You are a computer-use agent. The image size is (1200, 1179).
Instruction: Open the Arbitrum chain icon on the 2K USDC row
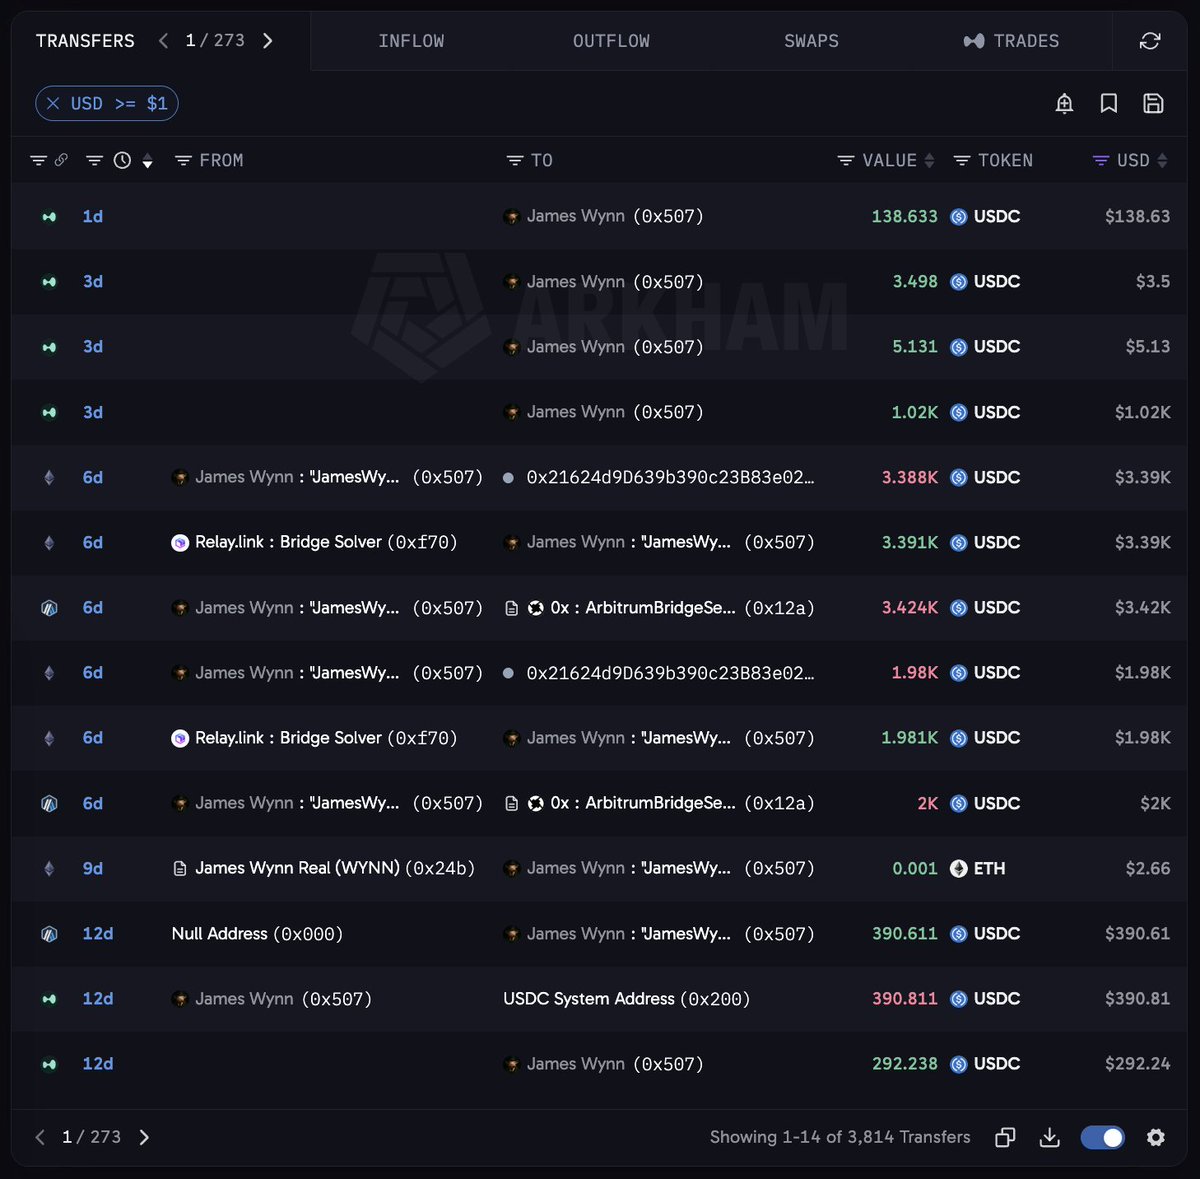click(x=49, y=803)
